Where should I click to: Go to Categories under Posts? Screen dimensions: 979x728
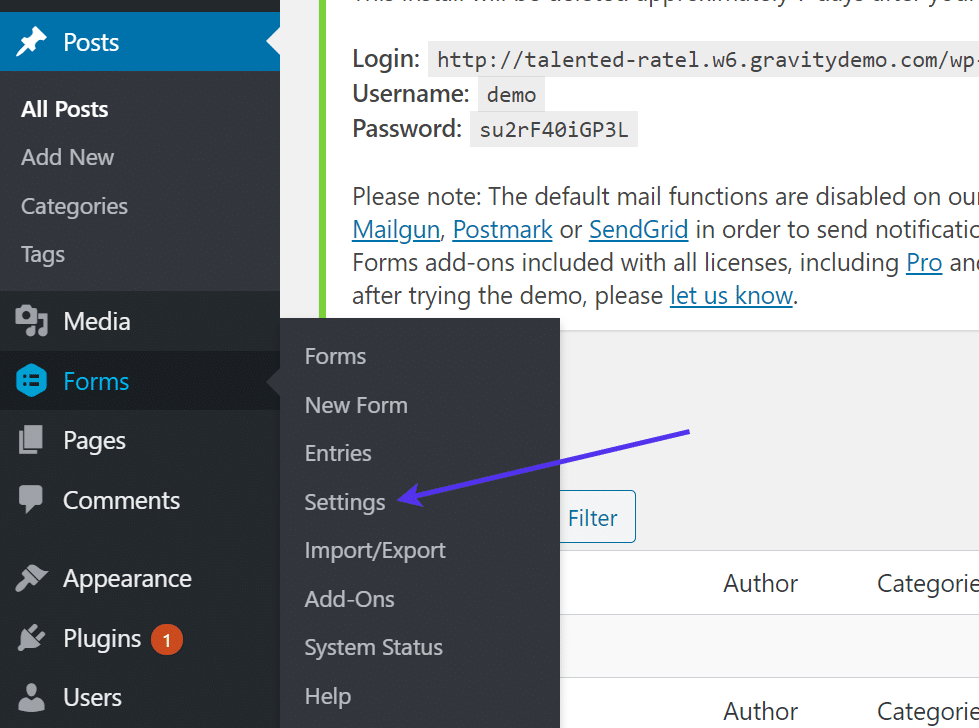click(74, 206)
